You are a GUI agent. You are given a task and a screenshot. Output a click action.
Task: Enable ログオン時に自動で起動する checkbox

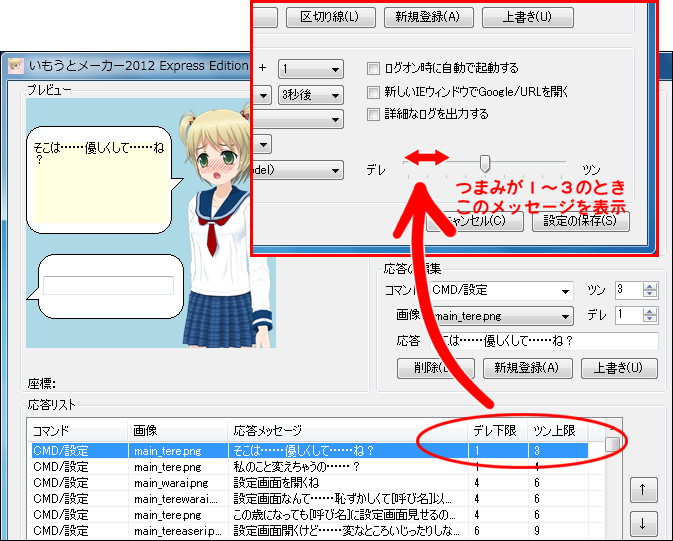(374, 69)
